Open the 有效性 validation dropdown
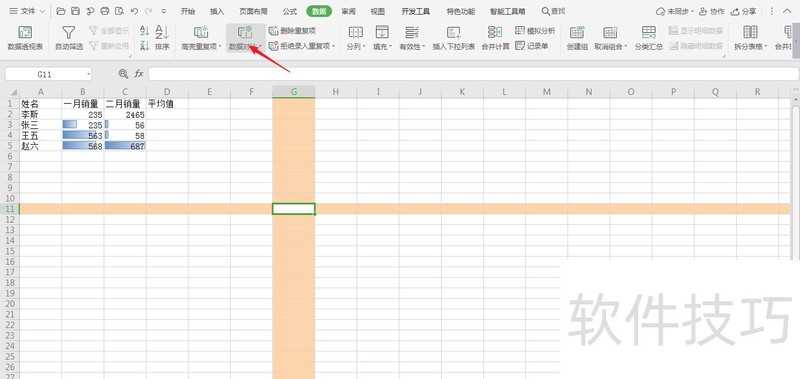Viewport: 800px width, 379px height. 423,46
